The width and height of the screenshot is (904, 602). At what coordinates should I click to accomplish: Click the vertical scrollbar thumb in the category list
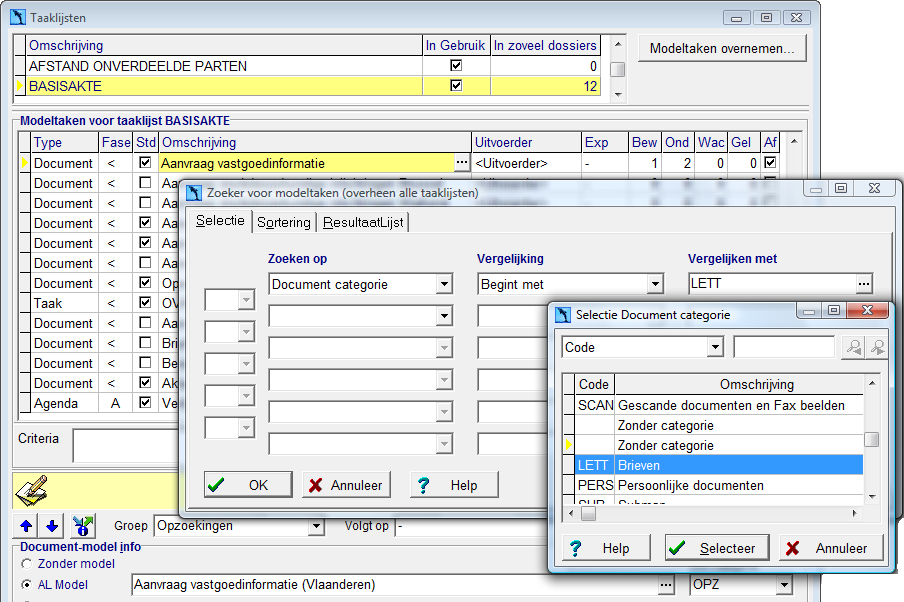tap(872, 439)
